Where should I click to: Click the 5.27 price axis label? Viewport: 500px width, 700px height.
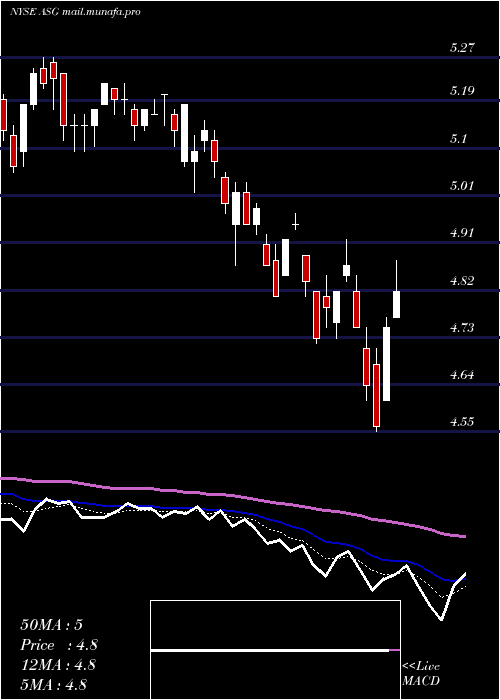tap(462, 48)
